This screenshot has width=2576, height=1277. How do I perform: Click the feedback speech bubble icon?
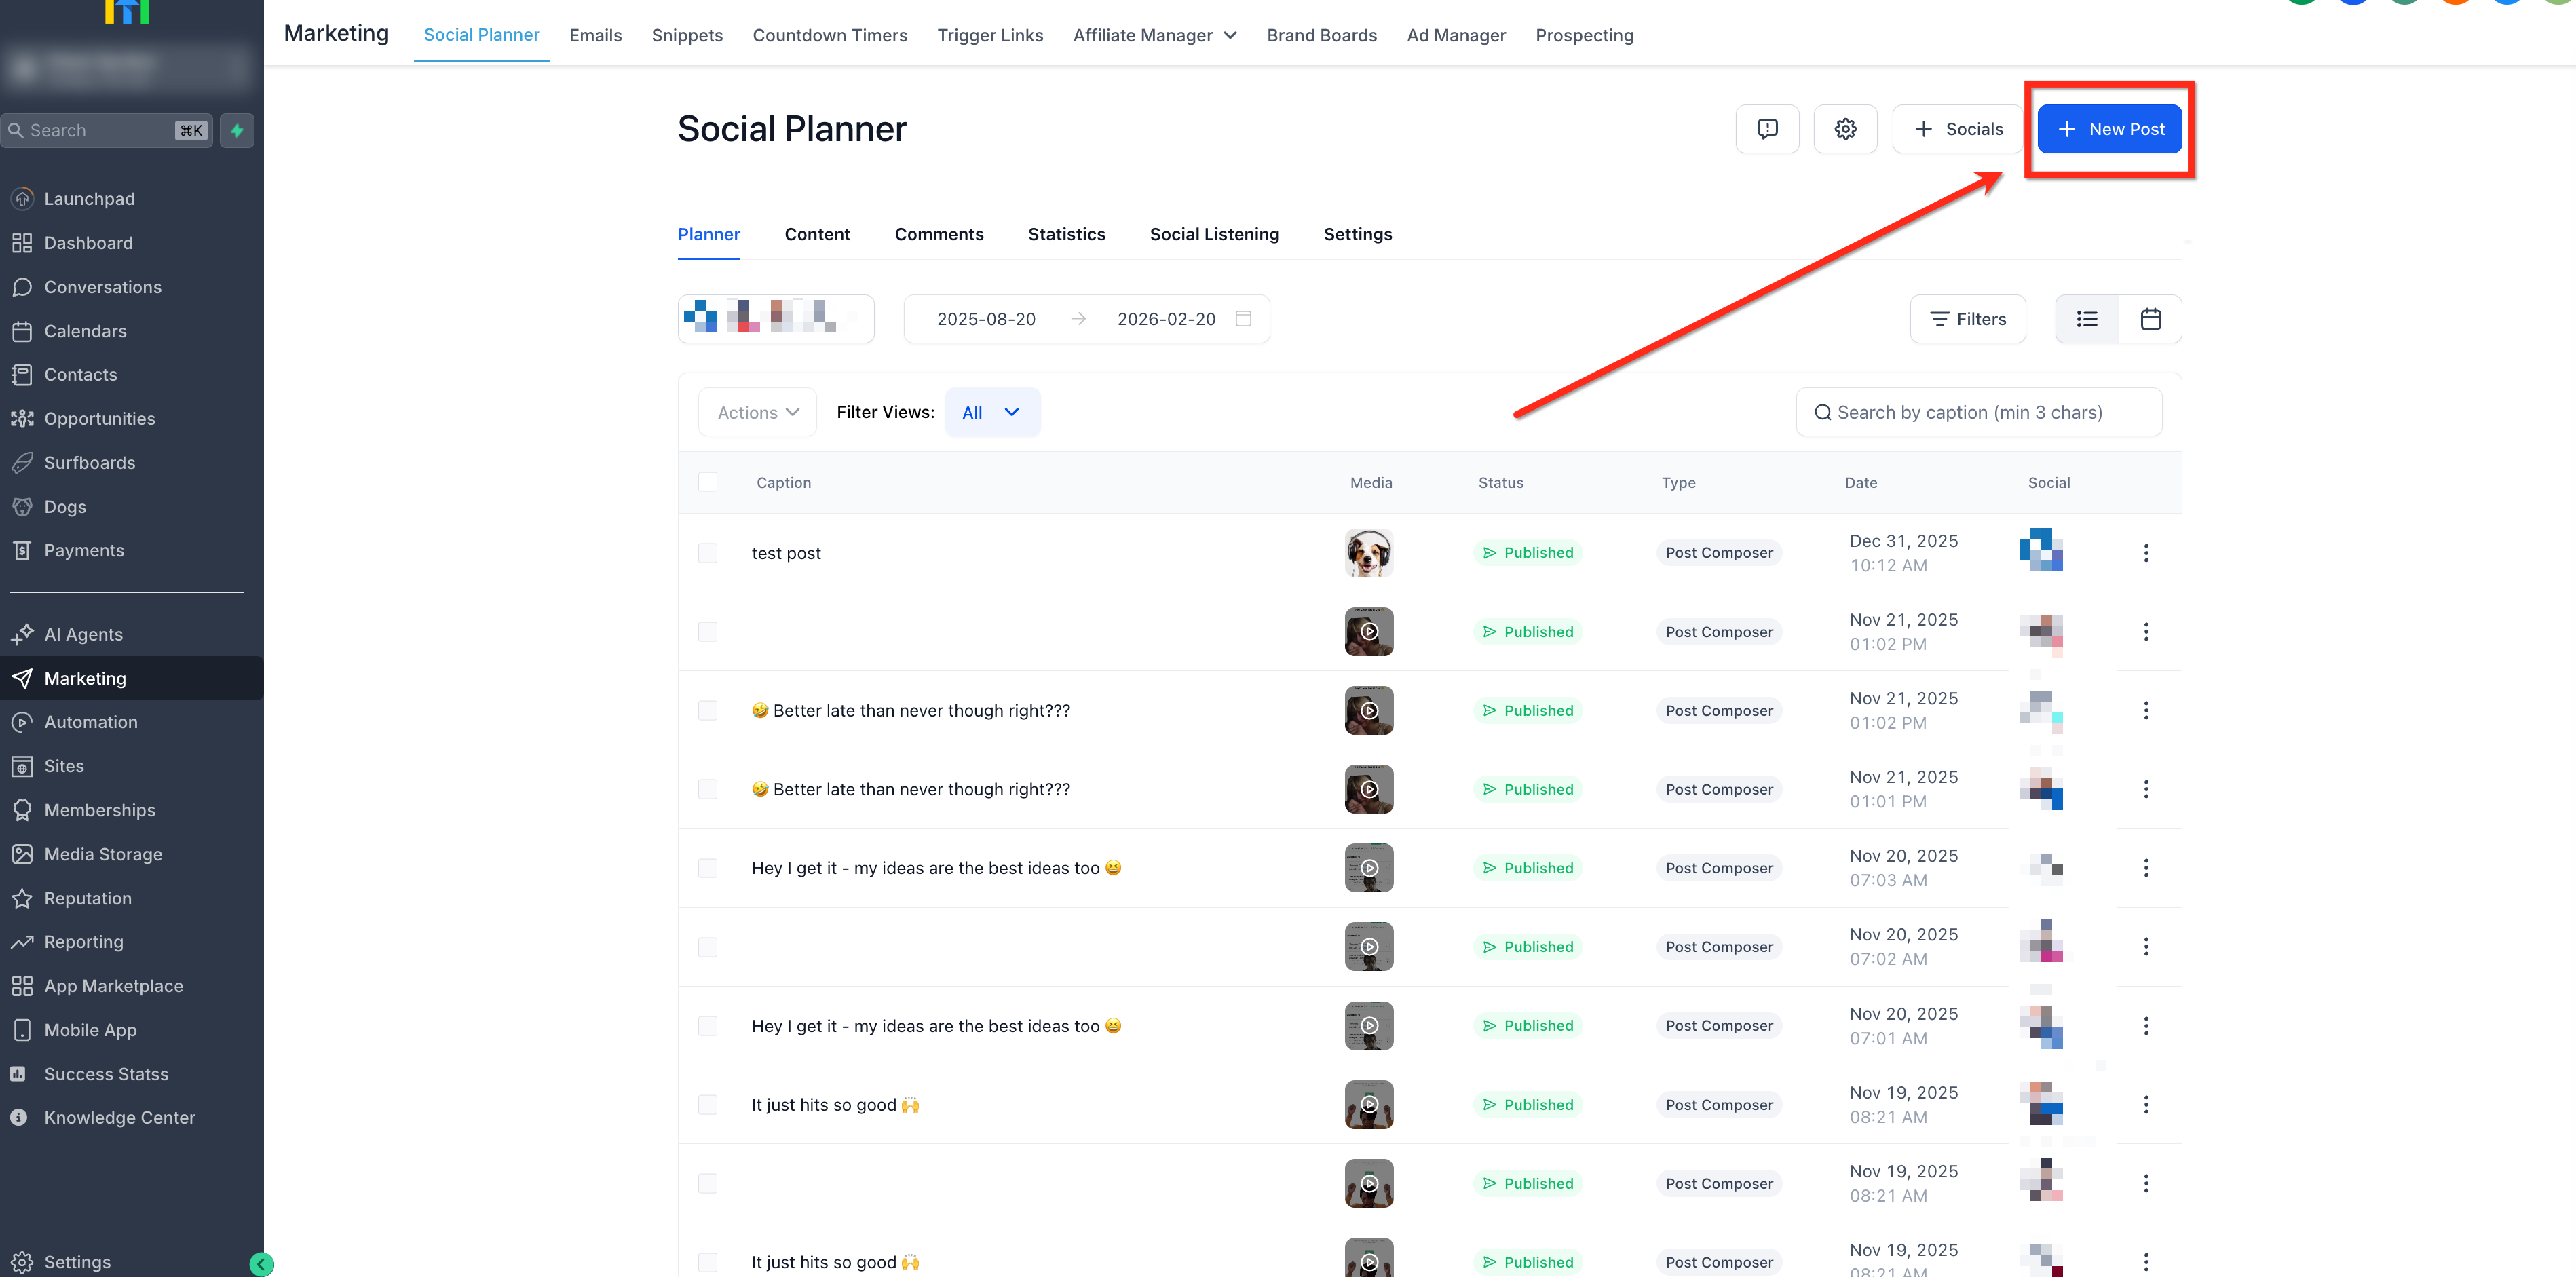tap(1767, 129)
